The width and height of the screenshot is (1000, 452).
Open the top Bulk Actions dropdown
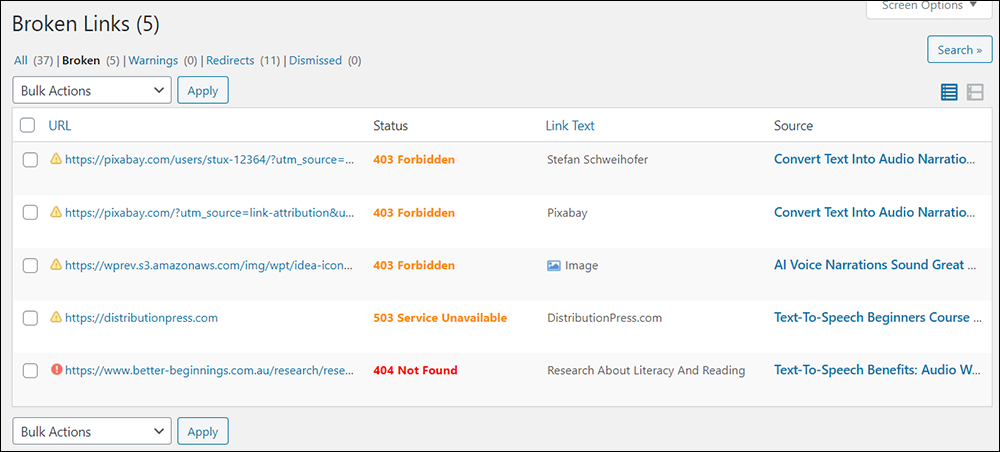[x=92, y=90]
